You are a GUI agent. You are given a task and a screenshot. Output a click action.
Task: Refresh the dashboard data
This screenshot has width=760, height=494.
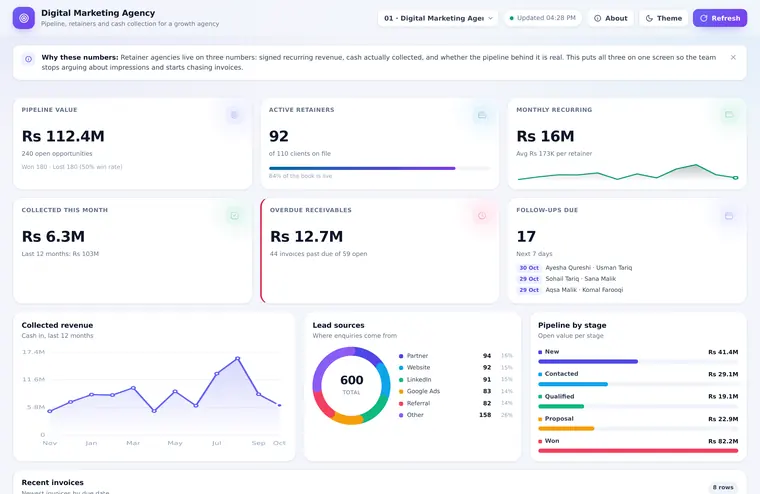[x=720, y=18]
